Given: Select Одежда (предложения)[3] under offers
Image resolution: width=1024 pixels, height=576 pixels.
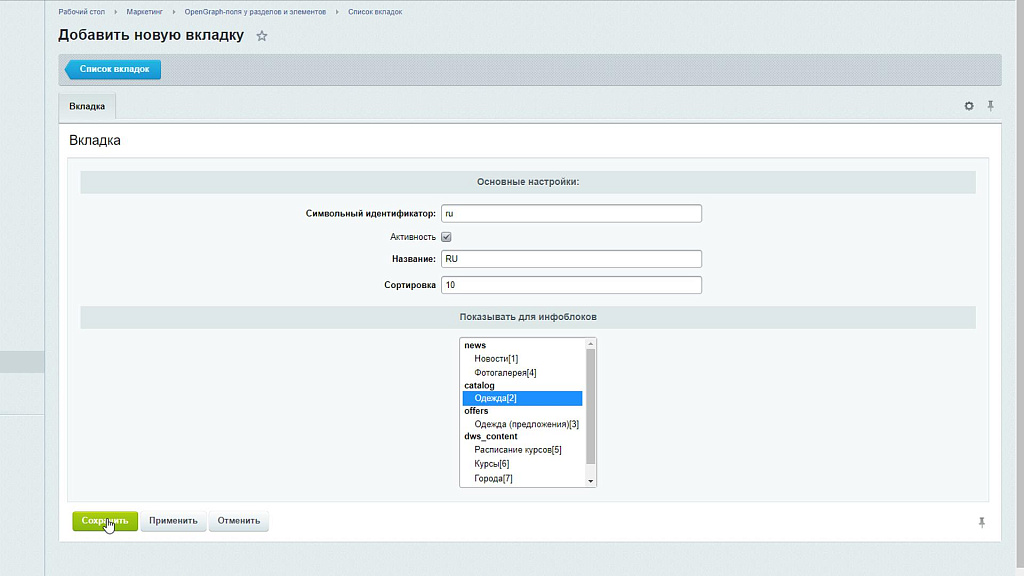Looking at the screenshot, I should [x=526, y=424].
